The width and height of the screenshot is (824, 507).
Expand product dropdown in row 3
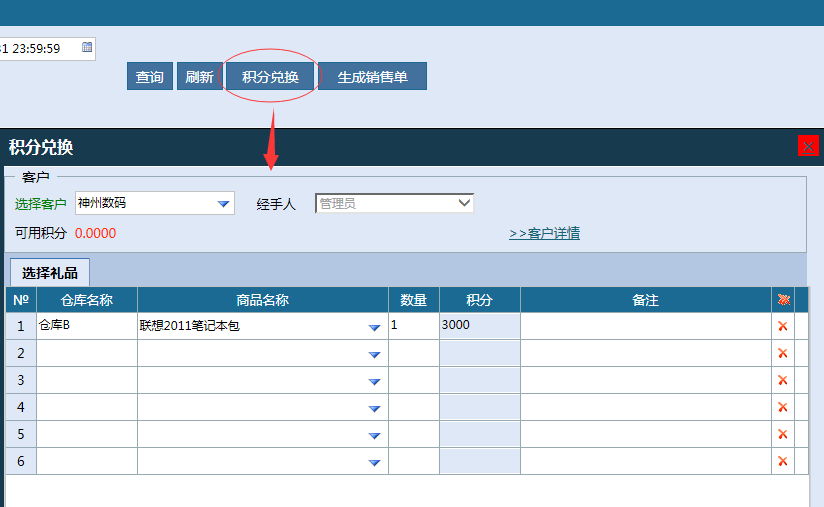click(374, 381)
